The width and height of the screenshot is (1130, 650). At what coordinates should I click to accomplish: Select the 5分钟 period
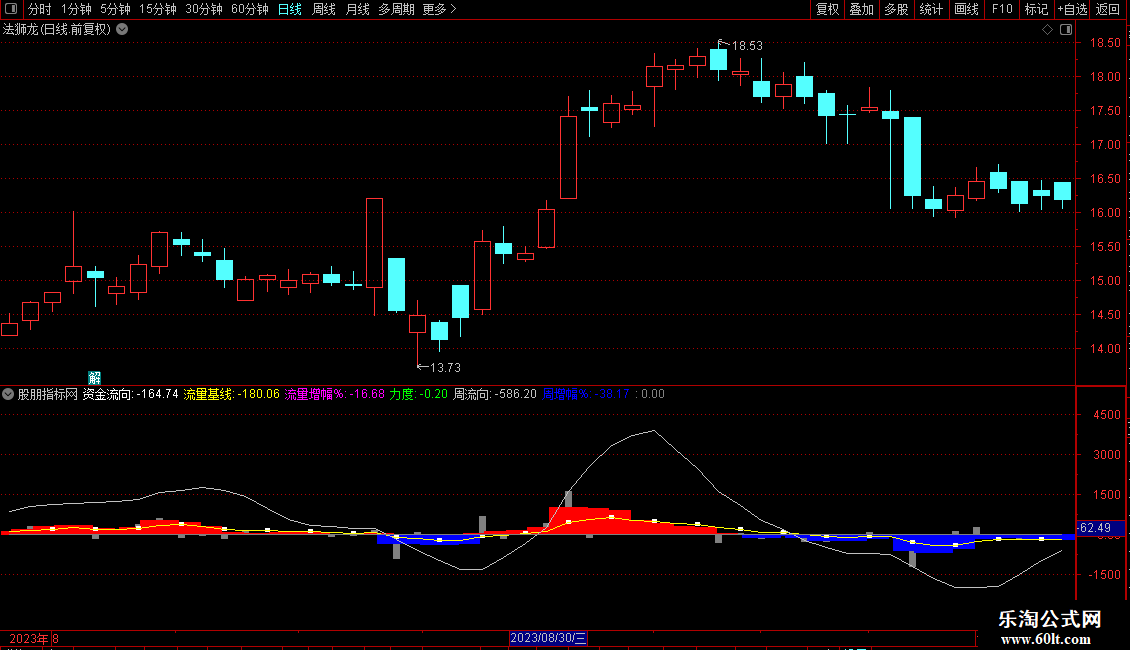(x=115, y=9)
